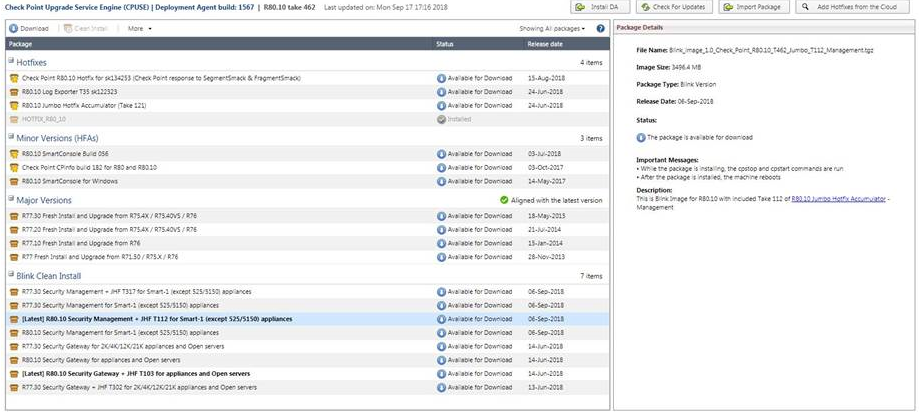
Task: Click package icon for R77.30 Fresh Install
Action: click(14, 216)
